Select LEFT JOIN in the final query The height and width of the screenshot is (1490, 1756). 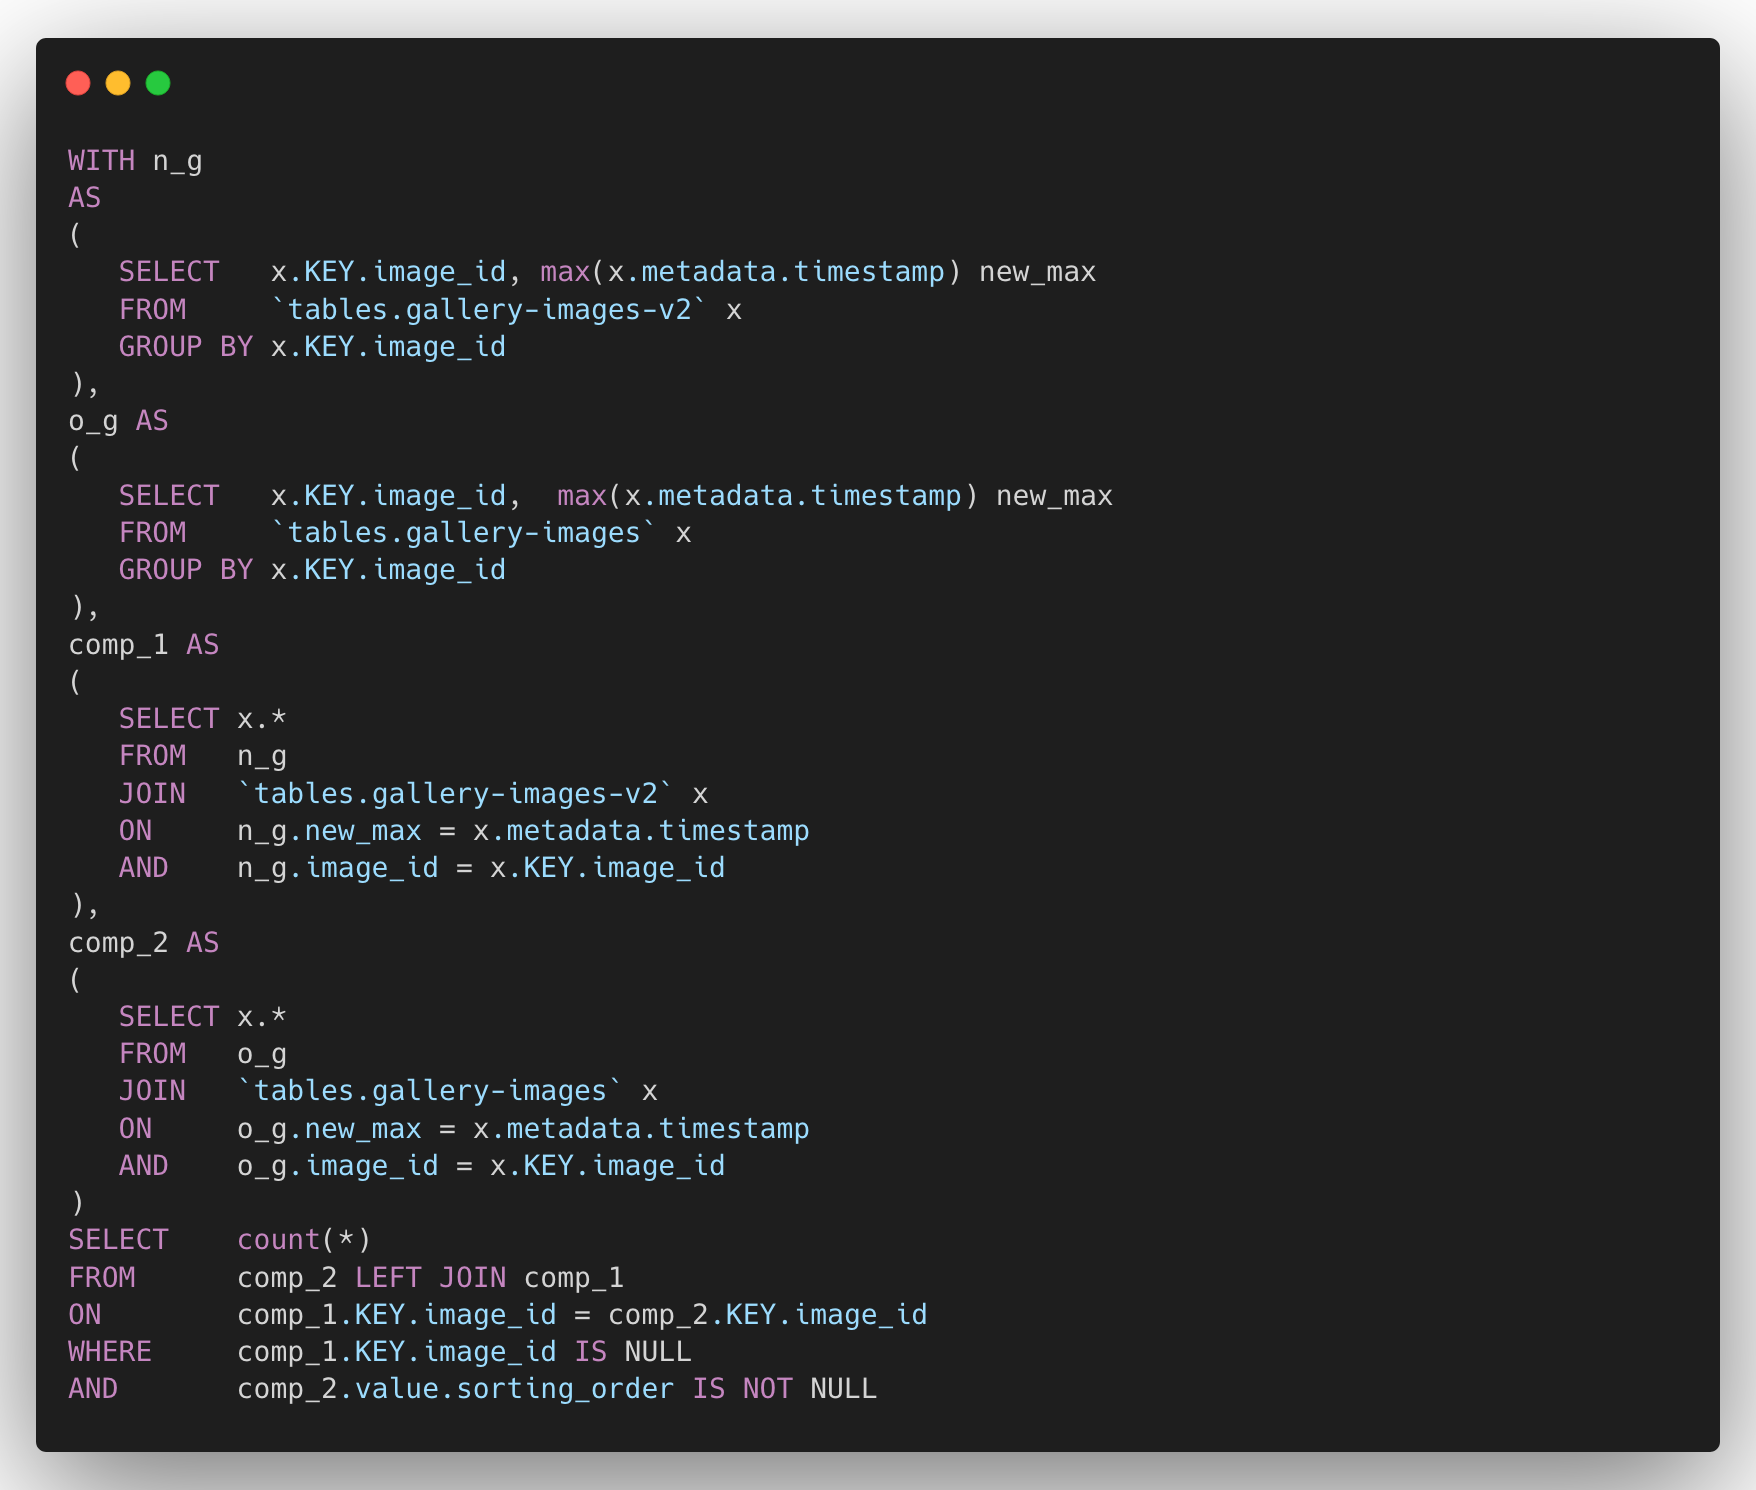(430, 1277)
